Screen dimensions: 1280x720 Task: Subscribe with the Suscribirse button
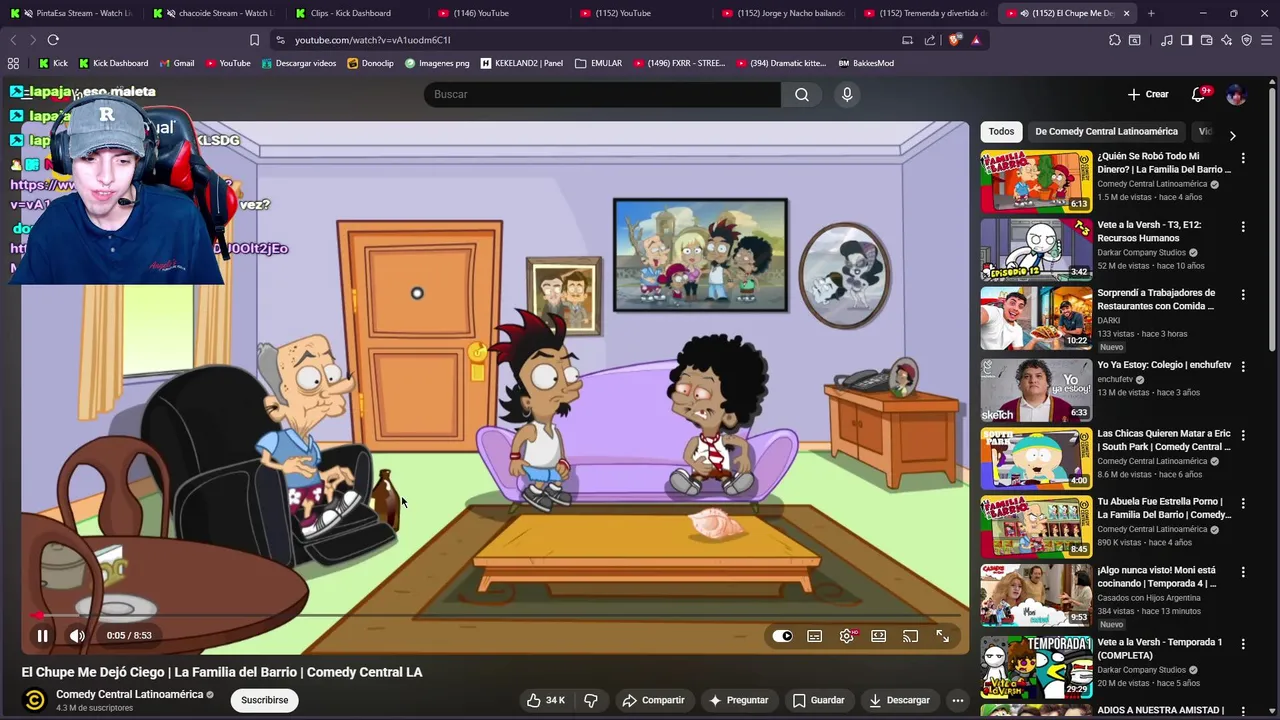pos(264,700)
